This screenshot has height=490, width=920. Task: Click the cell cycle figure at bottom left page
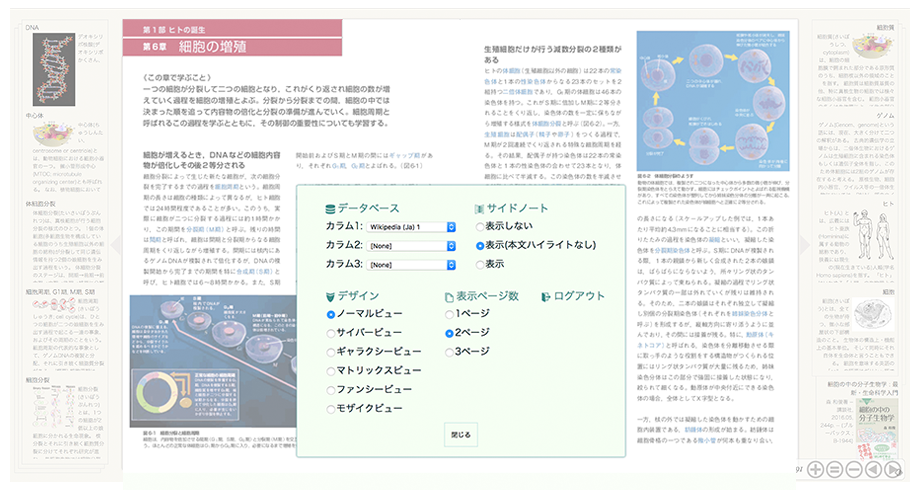pos(213,361)
